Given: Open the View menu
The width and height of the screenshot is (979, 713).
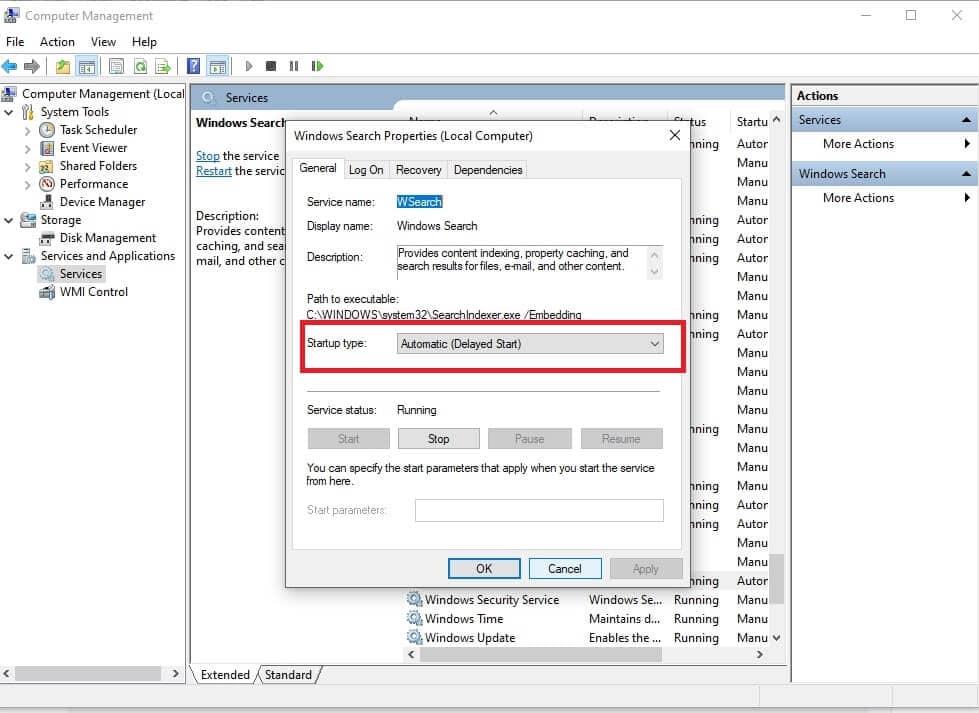Looking at the screenshot, I should coord(103,42).
